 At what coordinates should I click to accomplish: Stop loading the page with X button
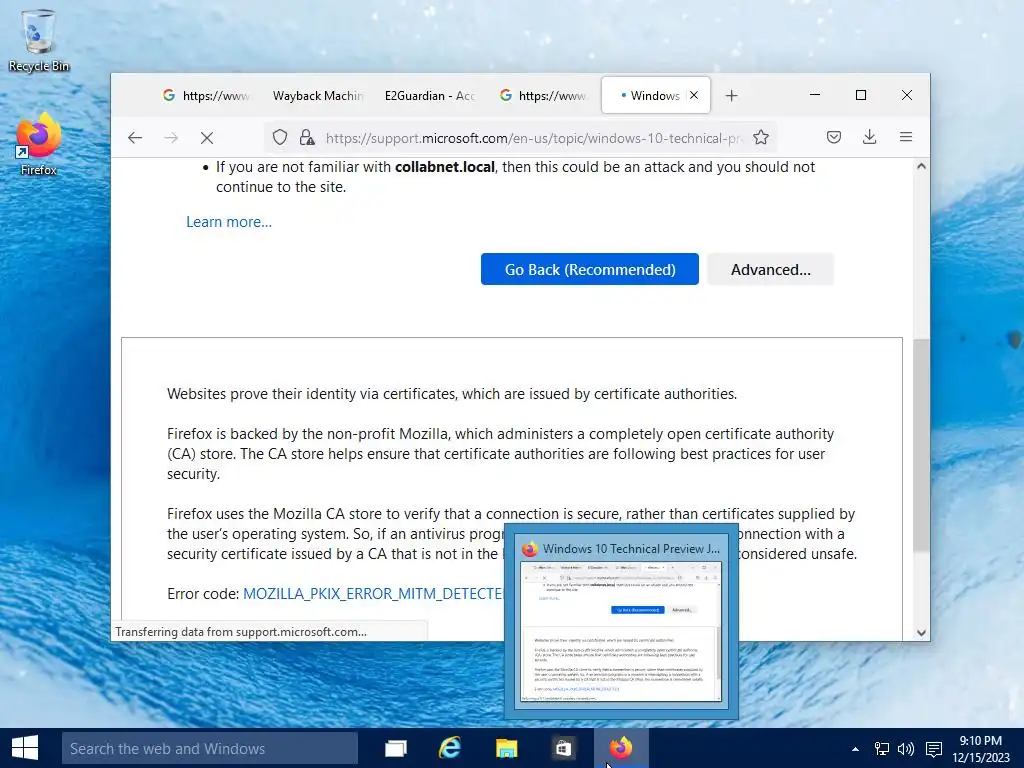pyautogui.click(x=207, y=138)
